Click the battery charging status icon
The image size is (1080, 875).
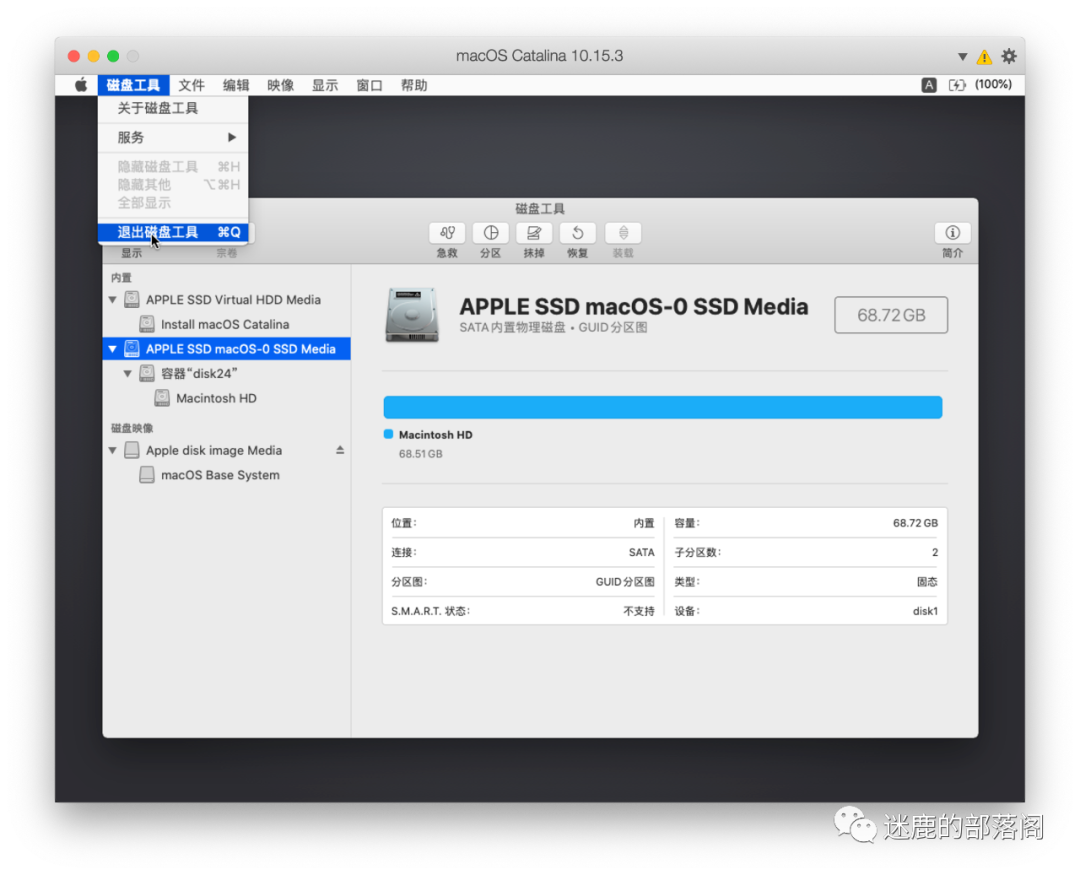[x=957, y=85]
